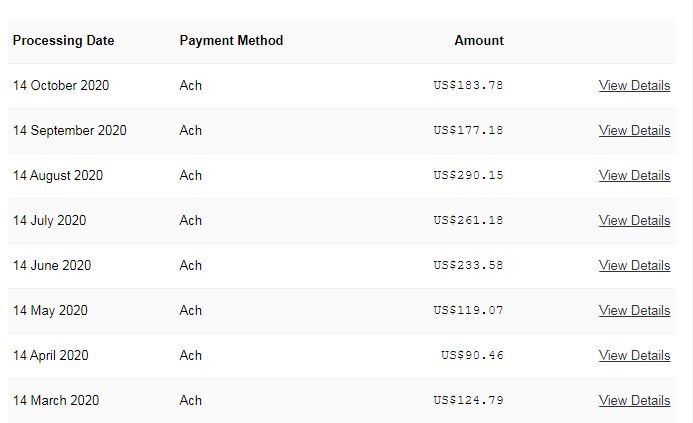
Task: Click Ach in the 14 May 2020 row
Action: pos(190,311)
